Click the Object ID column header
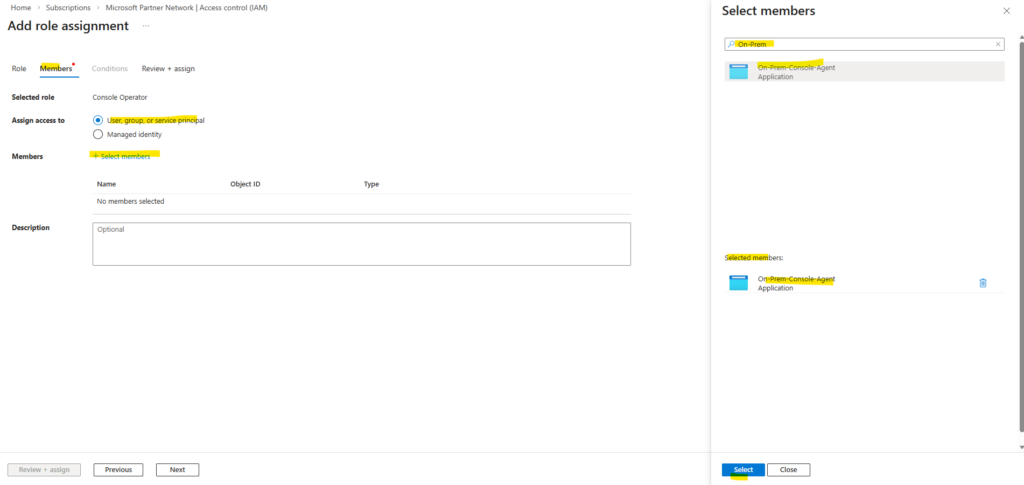 click(246, 184)
